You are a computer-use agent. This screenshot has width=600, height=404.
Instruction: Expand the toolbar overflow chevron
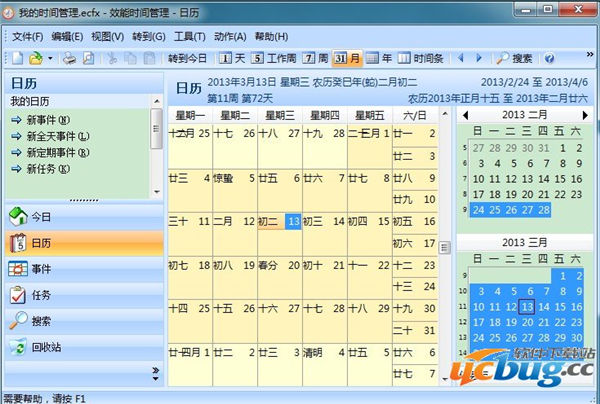coord(590,55)
